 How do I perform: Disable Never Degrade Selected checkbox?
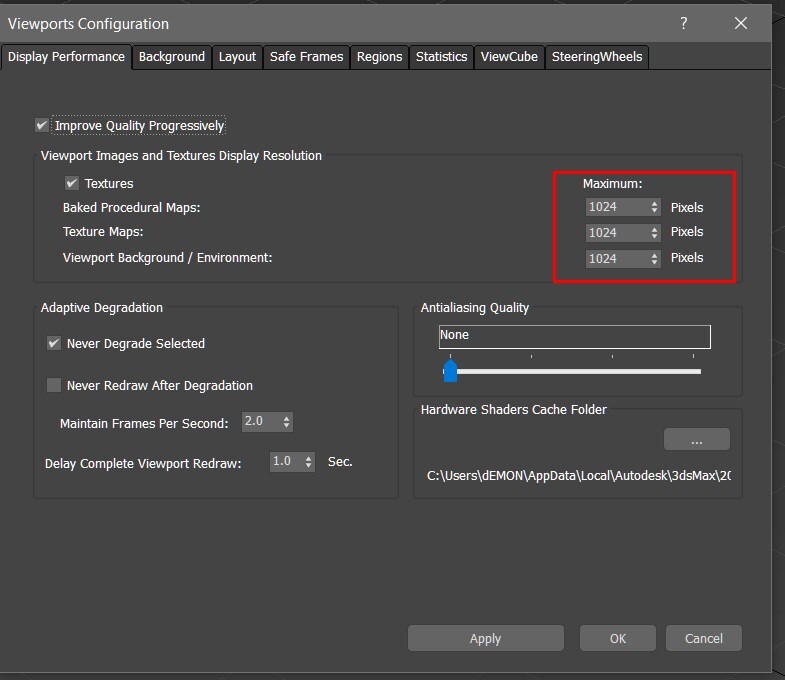pyautogui.click(x=54, y=344)
